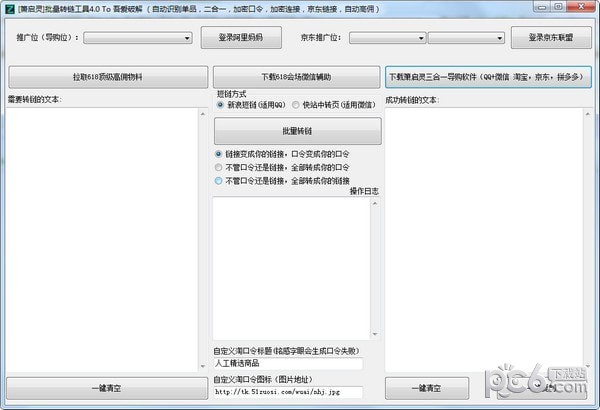The width and height of the screenshot is (600, 410).
Task: Choose 链接变成你的链接，口令变成你的口令 option
Action: 219,154
